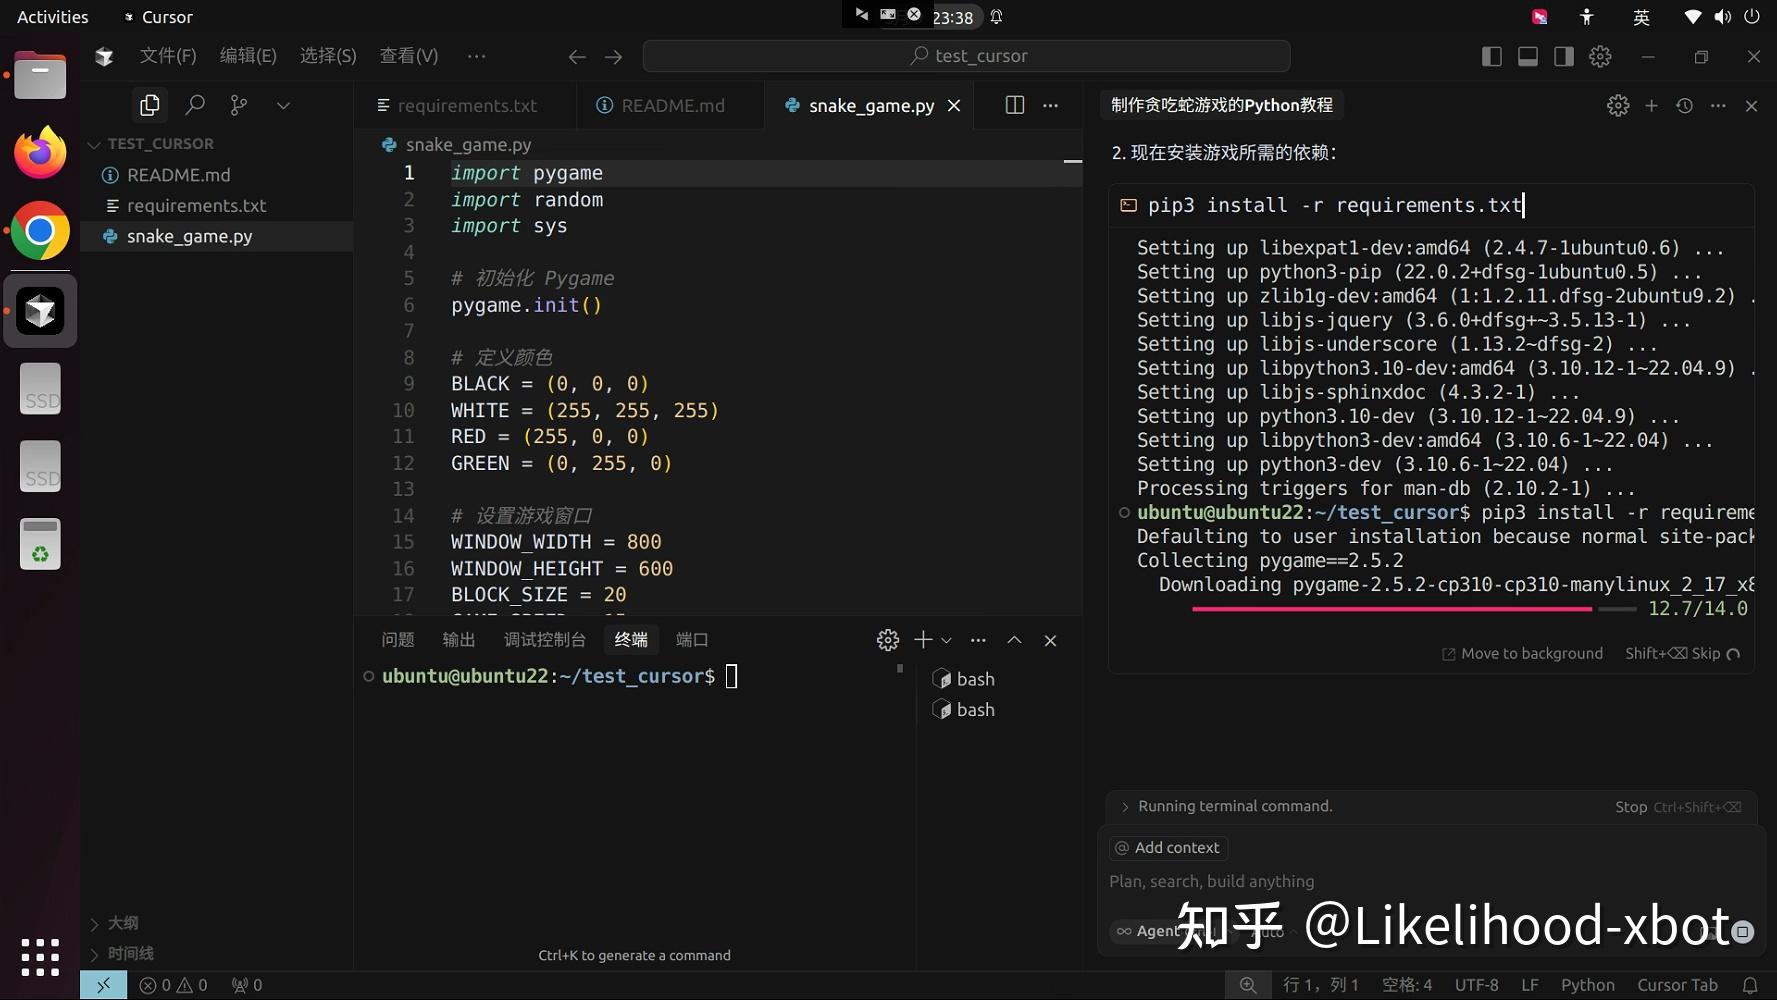This screenshot has width=1777, height=1000.
Task: Click the Cursor logo in menu bar
Action: pyautogui.click(x=104, y=56)
